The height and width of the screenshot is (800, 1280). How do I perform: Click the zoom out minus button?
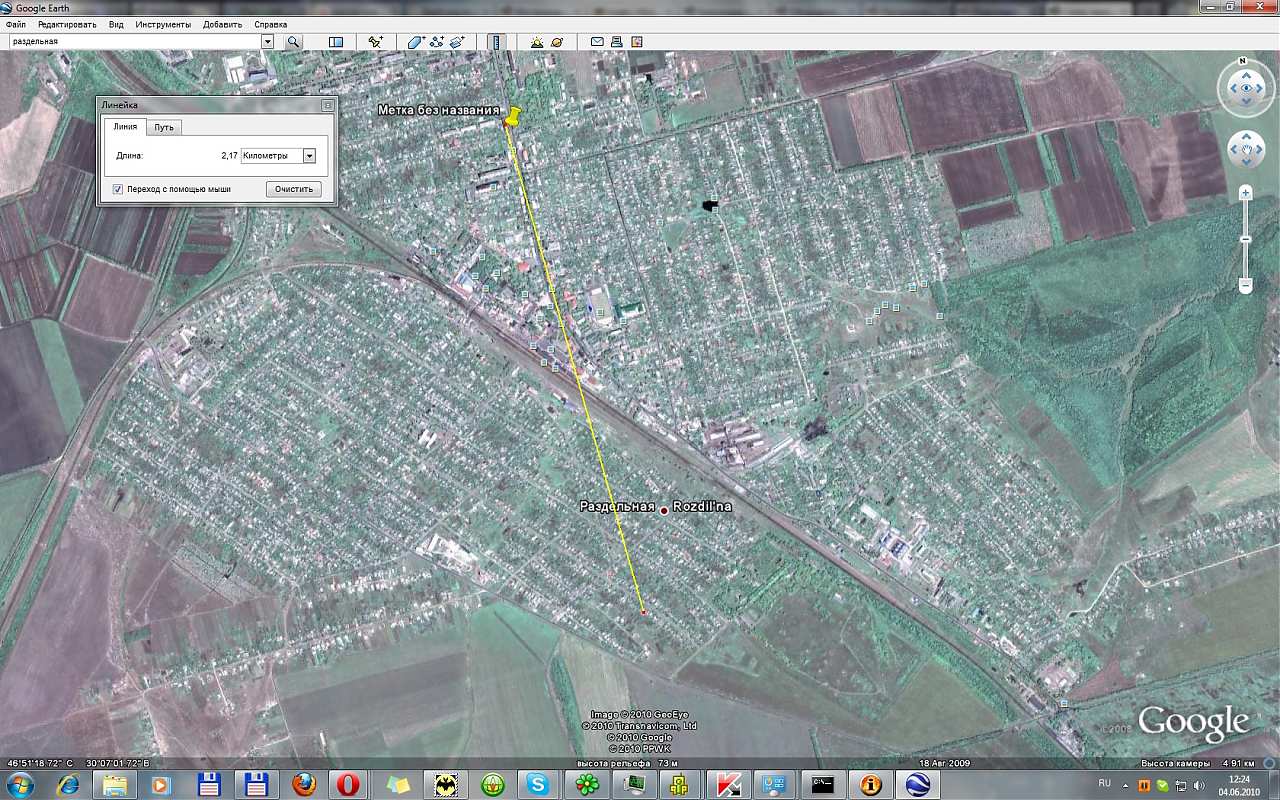(x=1246, y=286)
